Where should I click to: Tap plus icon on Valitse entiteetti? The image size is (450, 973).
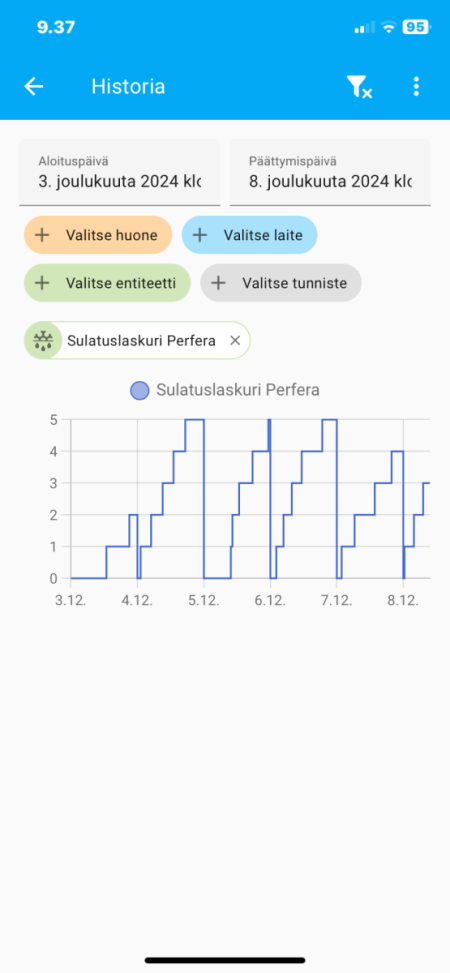pyautogui.click(x=42, y=283)
